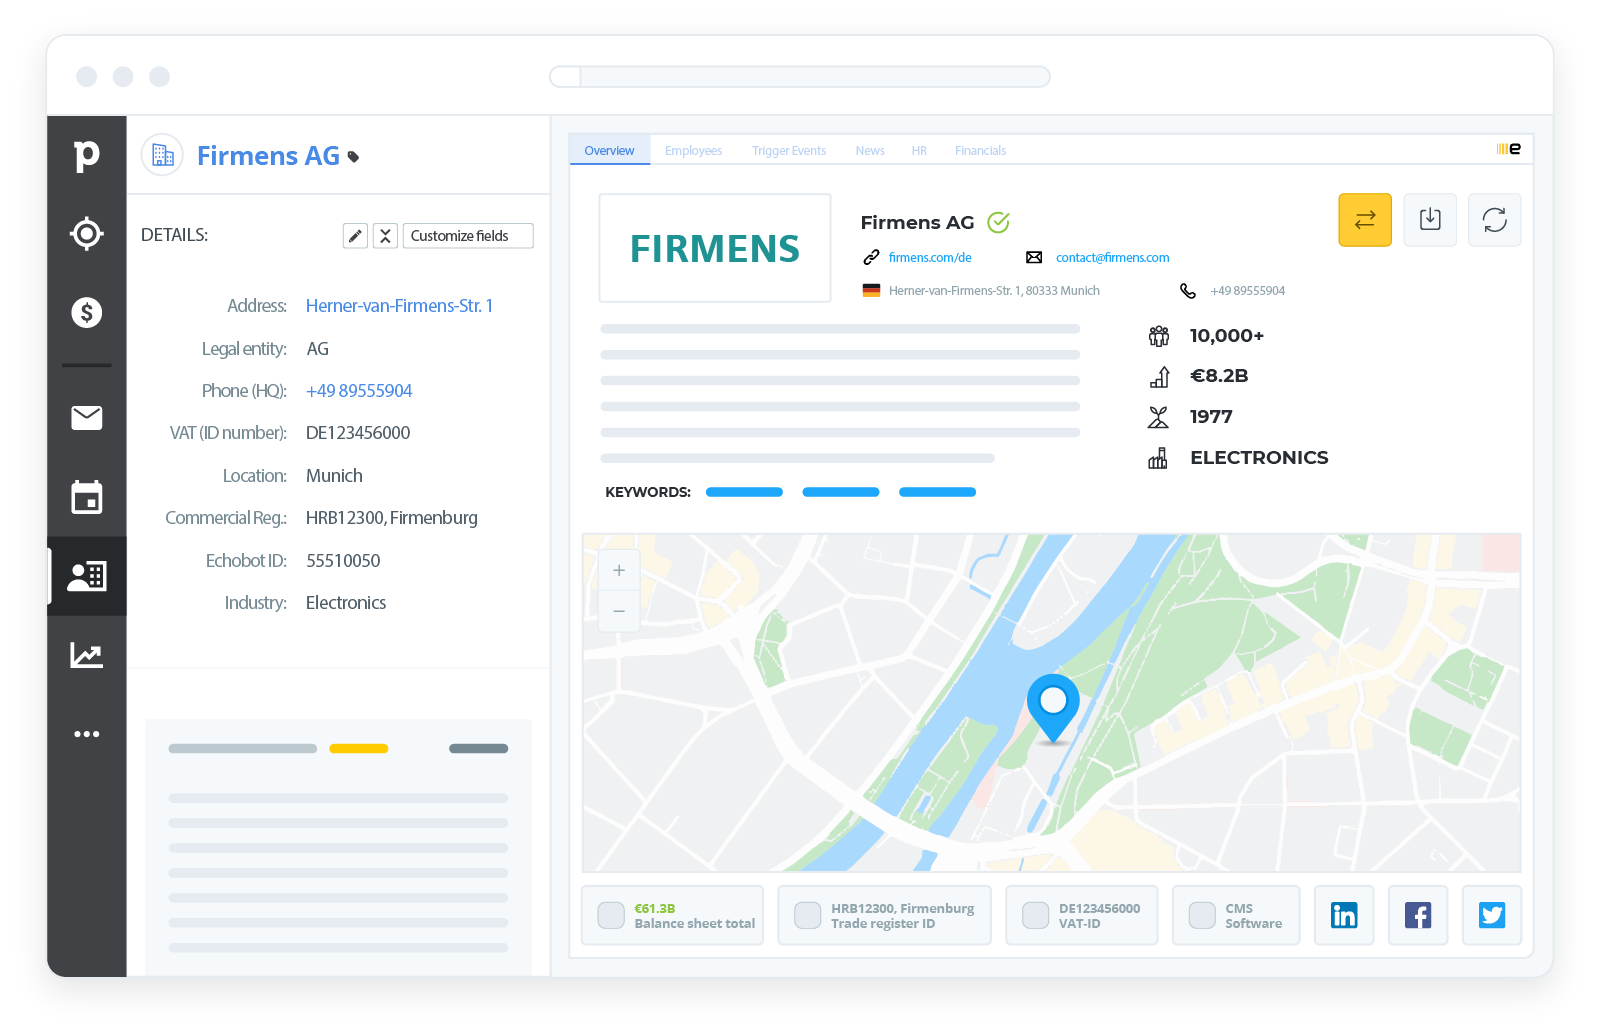Open the Firmens AG Twitter page
The image size is (1600, 1036).
coord(1492,914)
